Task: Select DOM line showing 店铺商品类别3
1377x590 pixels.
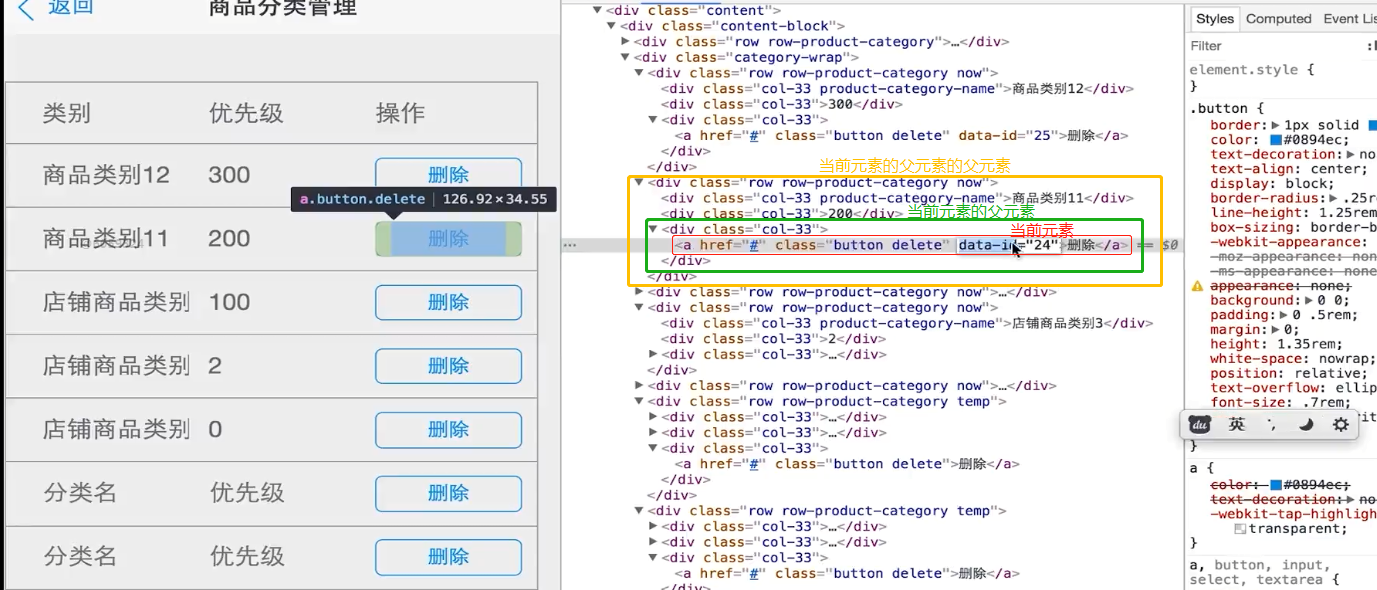Action: coord(907,323)
